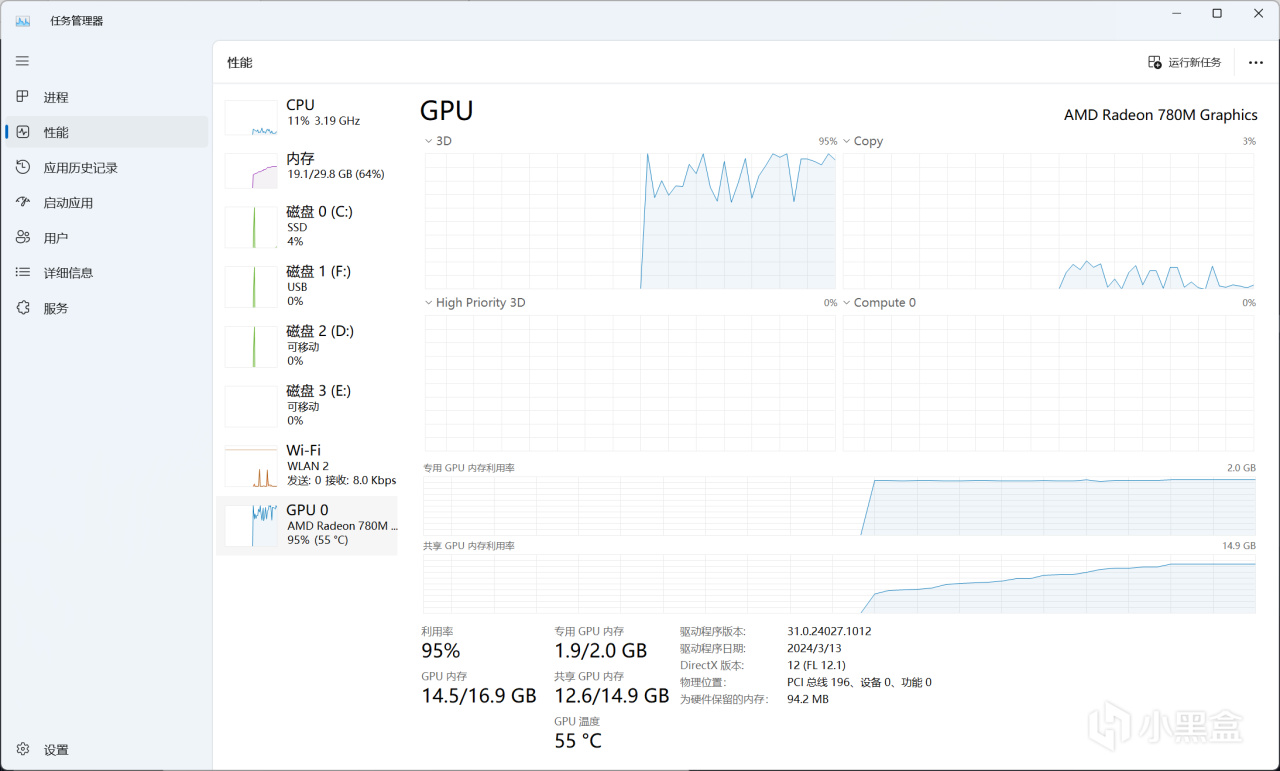Go to the 用户 page
The image size is (1280, 771).
106,237
